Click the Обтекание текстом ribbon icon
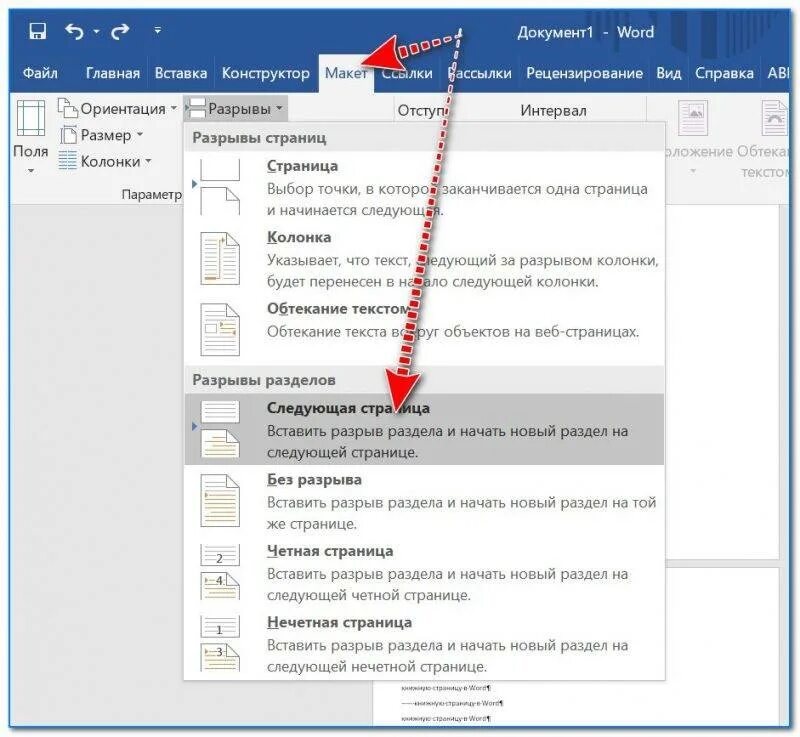Screen dimensions: 800x737 773,118
